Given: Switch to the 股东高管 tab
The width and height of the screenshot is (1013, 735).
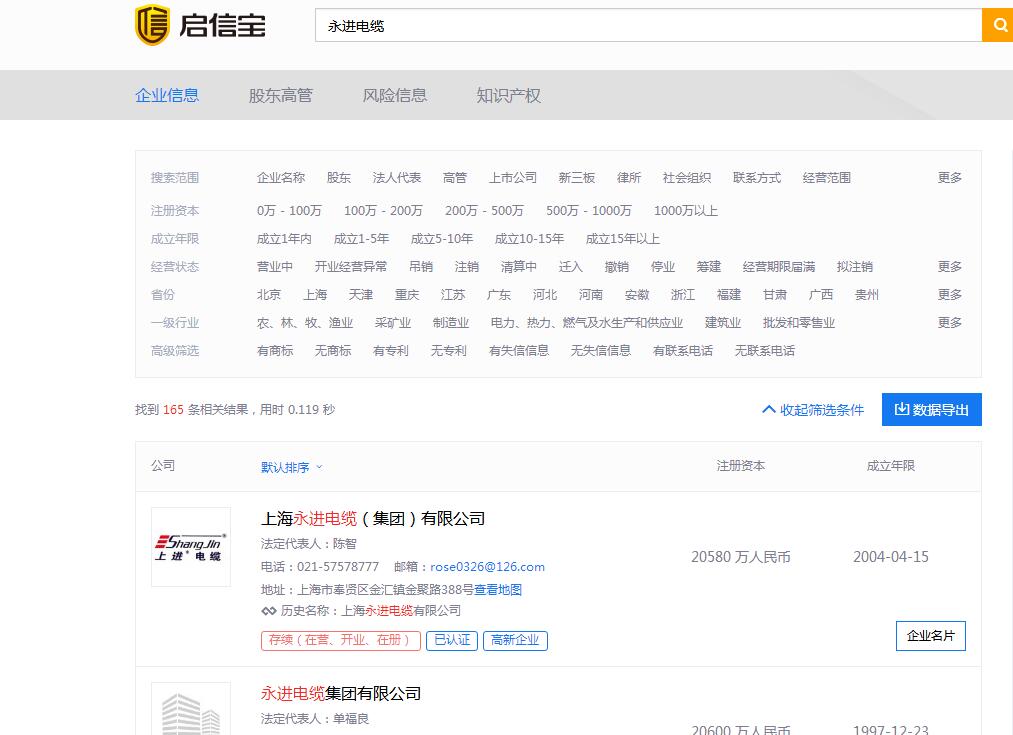Looking at the screenshot, I should pos(280,96).
